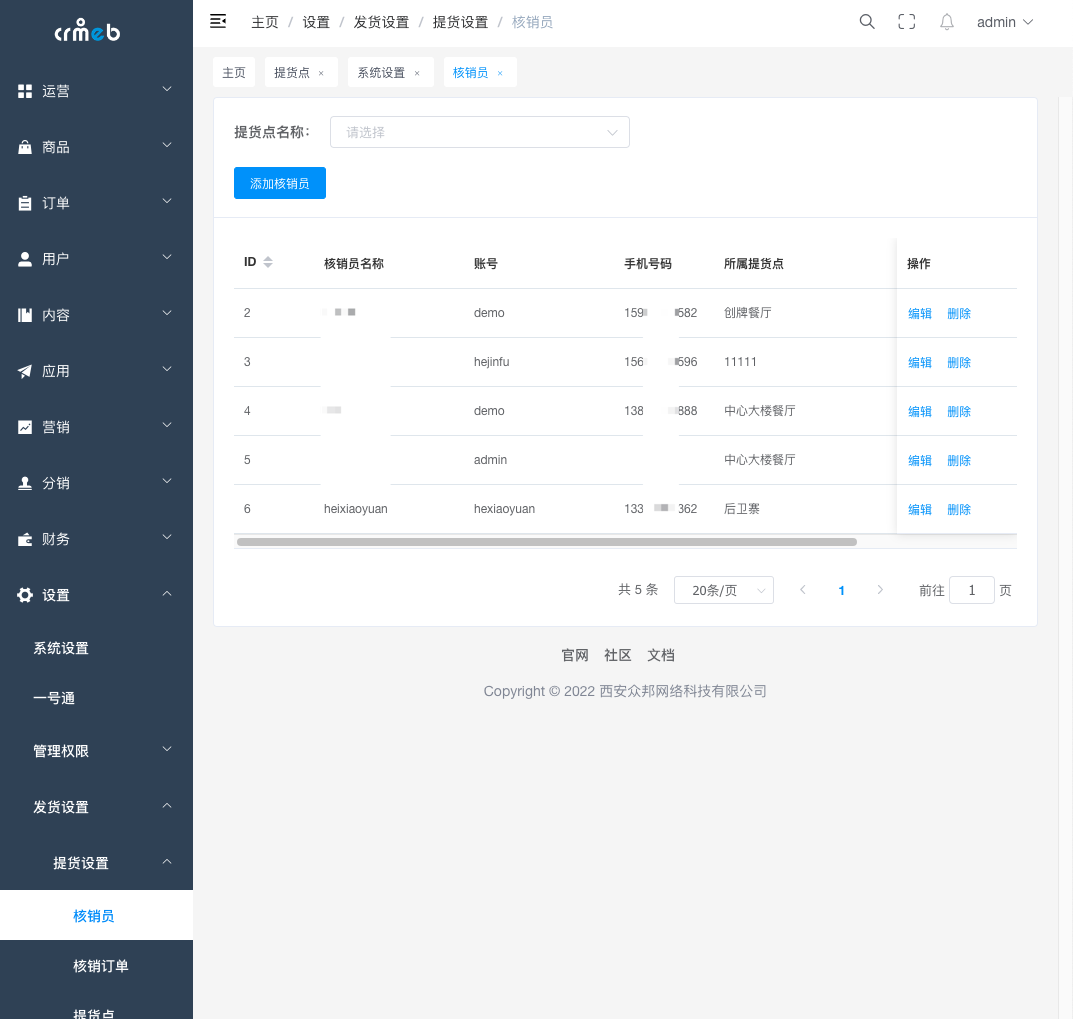Open the search icon in header
Screen dimensions: 1073x1019
tap(866, 22)
